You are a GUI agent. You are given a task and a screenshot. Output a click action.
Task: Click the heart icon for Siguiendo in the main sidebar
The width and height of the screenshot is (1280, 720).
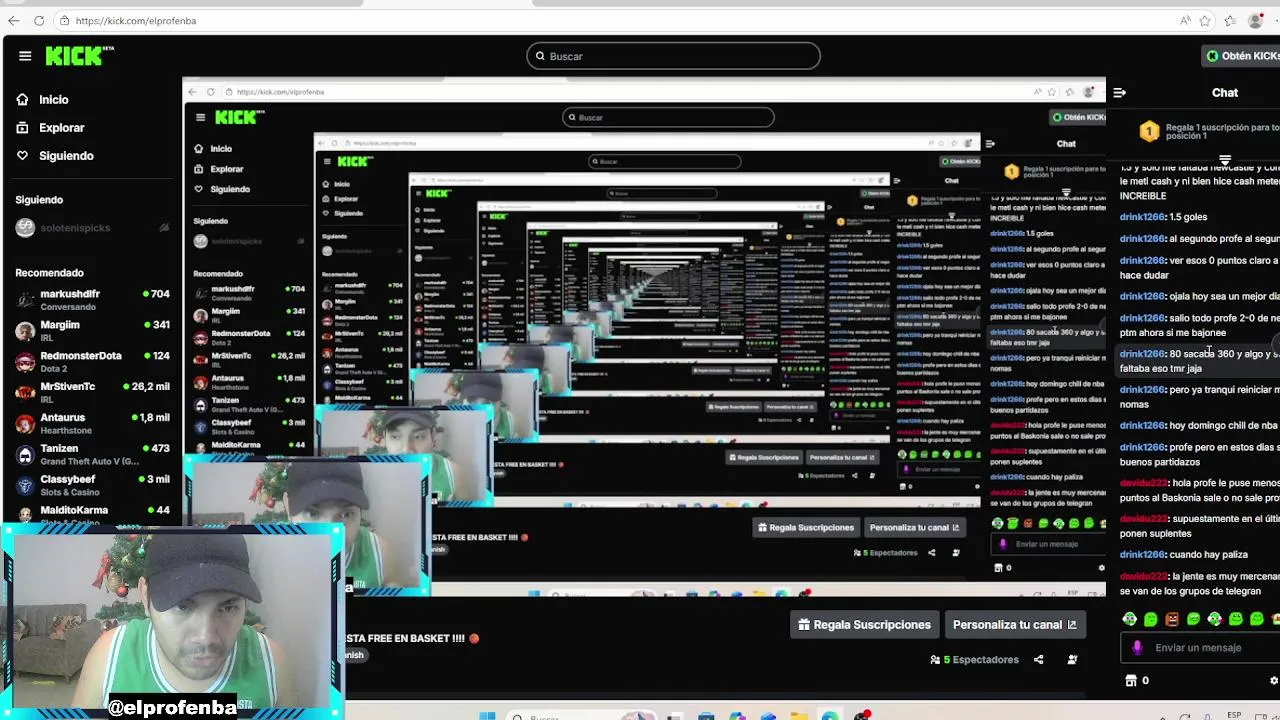point(22,156)
